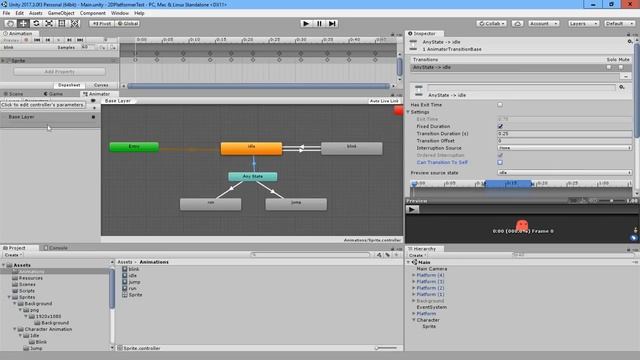Play the animation clip in Animation window
Screen dimensions: 640x360
pos(58,40)
